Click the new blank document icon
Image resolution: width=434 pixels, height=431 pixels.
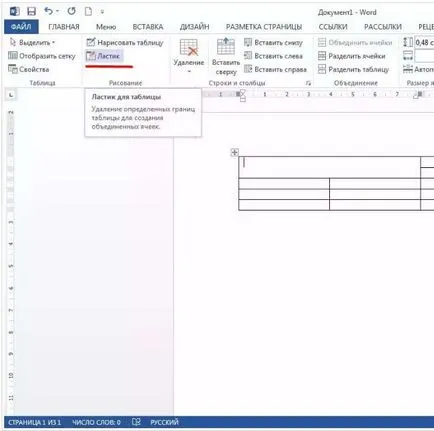pos(88,12)
